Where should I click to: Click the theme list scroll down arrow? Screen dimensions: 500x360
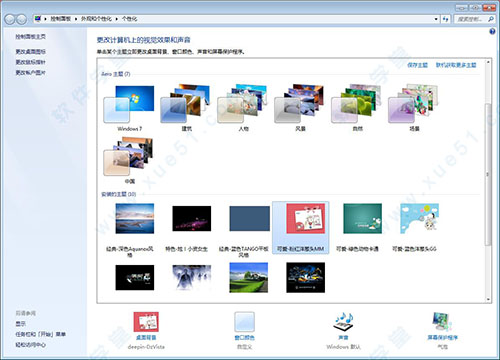click(488, 299)
